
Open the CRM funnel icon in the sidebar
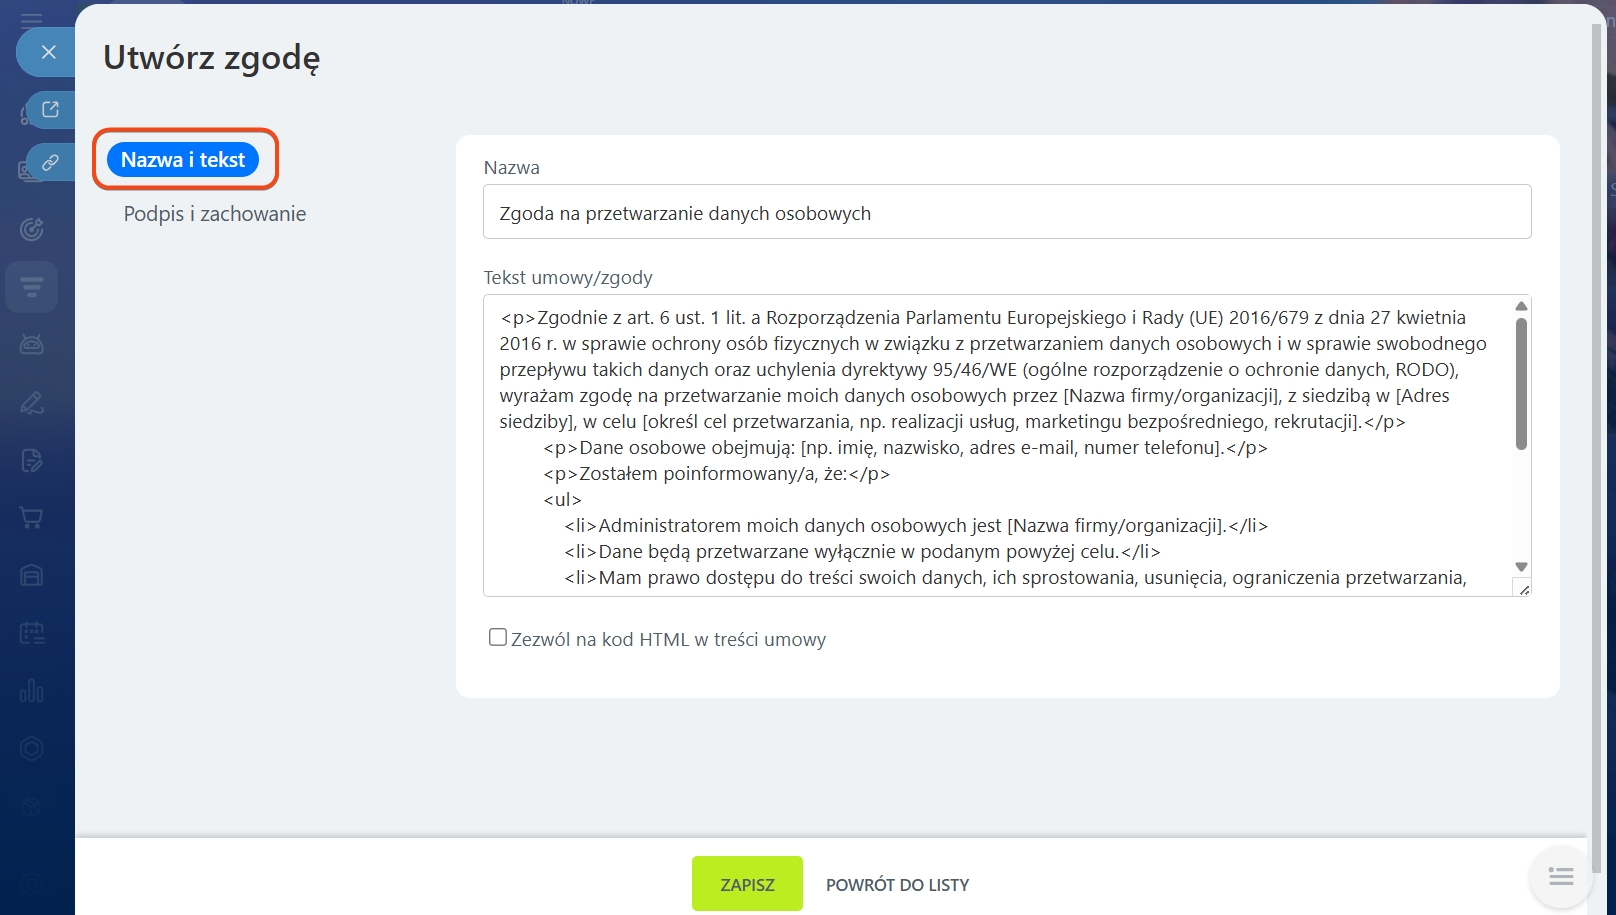[x=32, y=288]
